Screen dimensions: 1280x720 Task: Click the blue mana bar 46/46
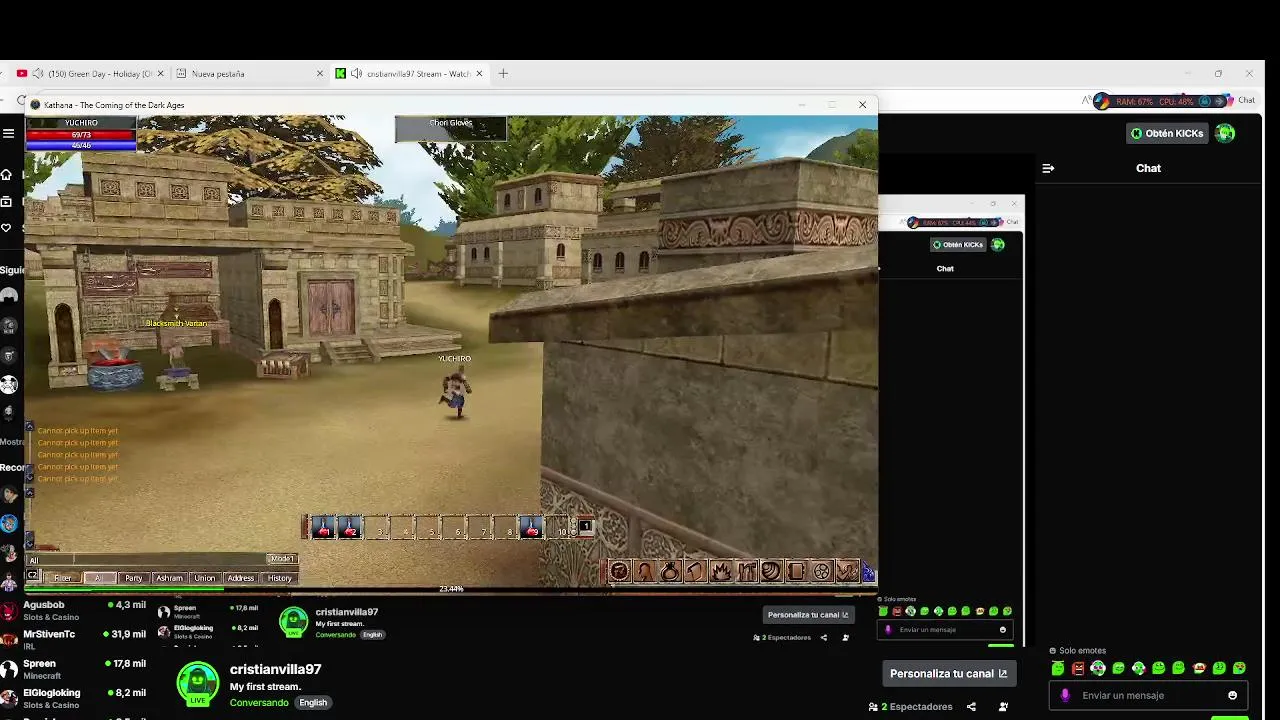pyautogui.click(x=81, y=145)
